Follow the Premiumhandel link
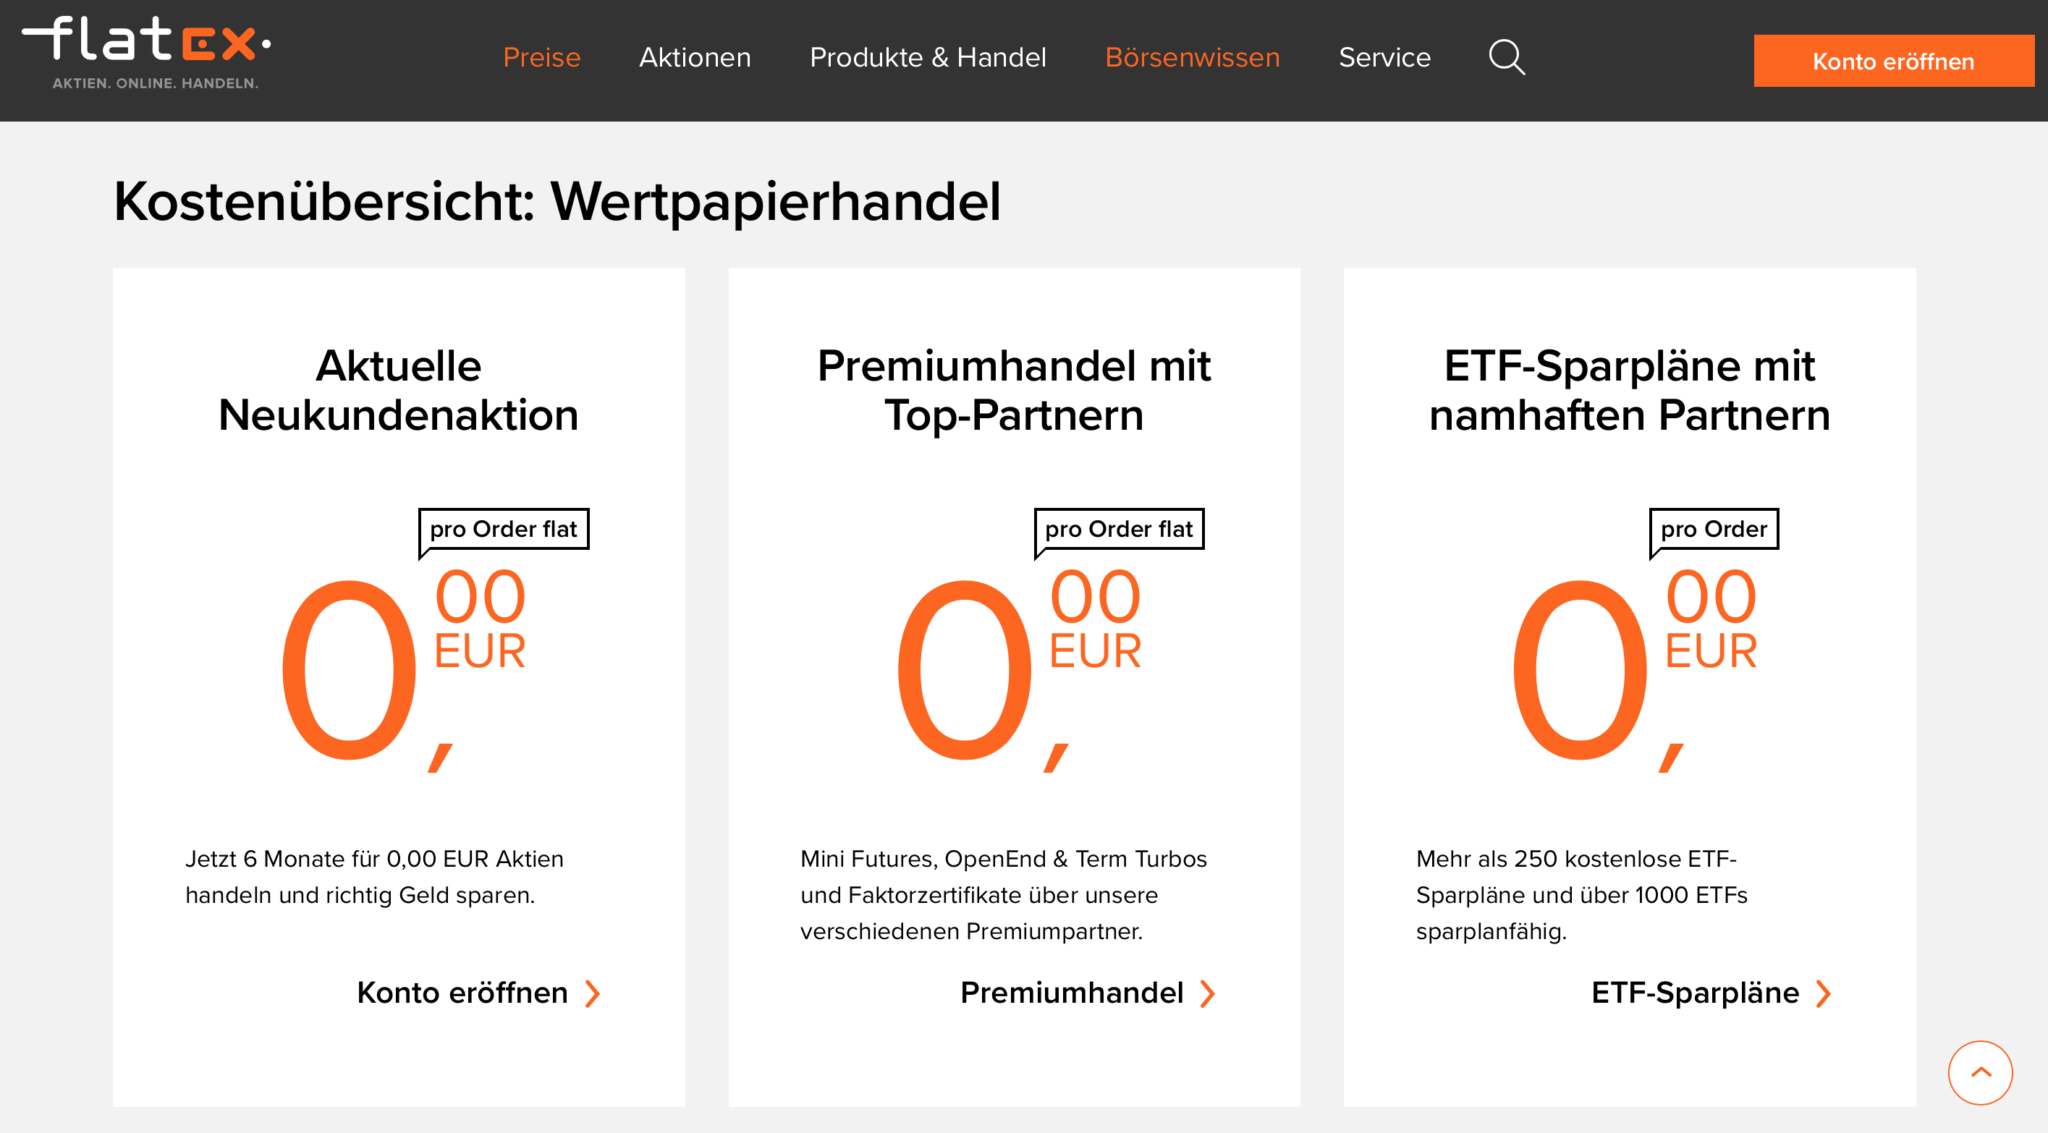Image resolution: width=2048 pixels, height=1133 pixels. 1072,993
